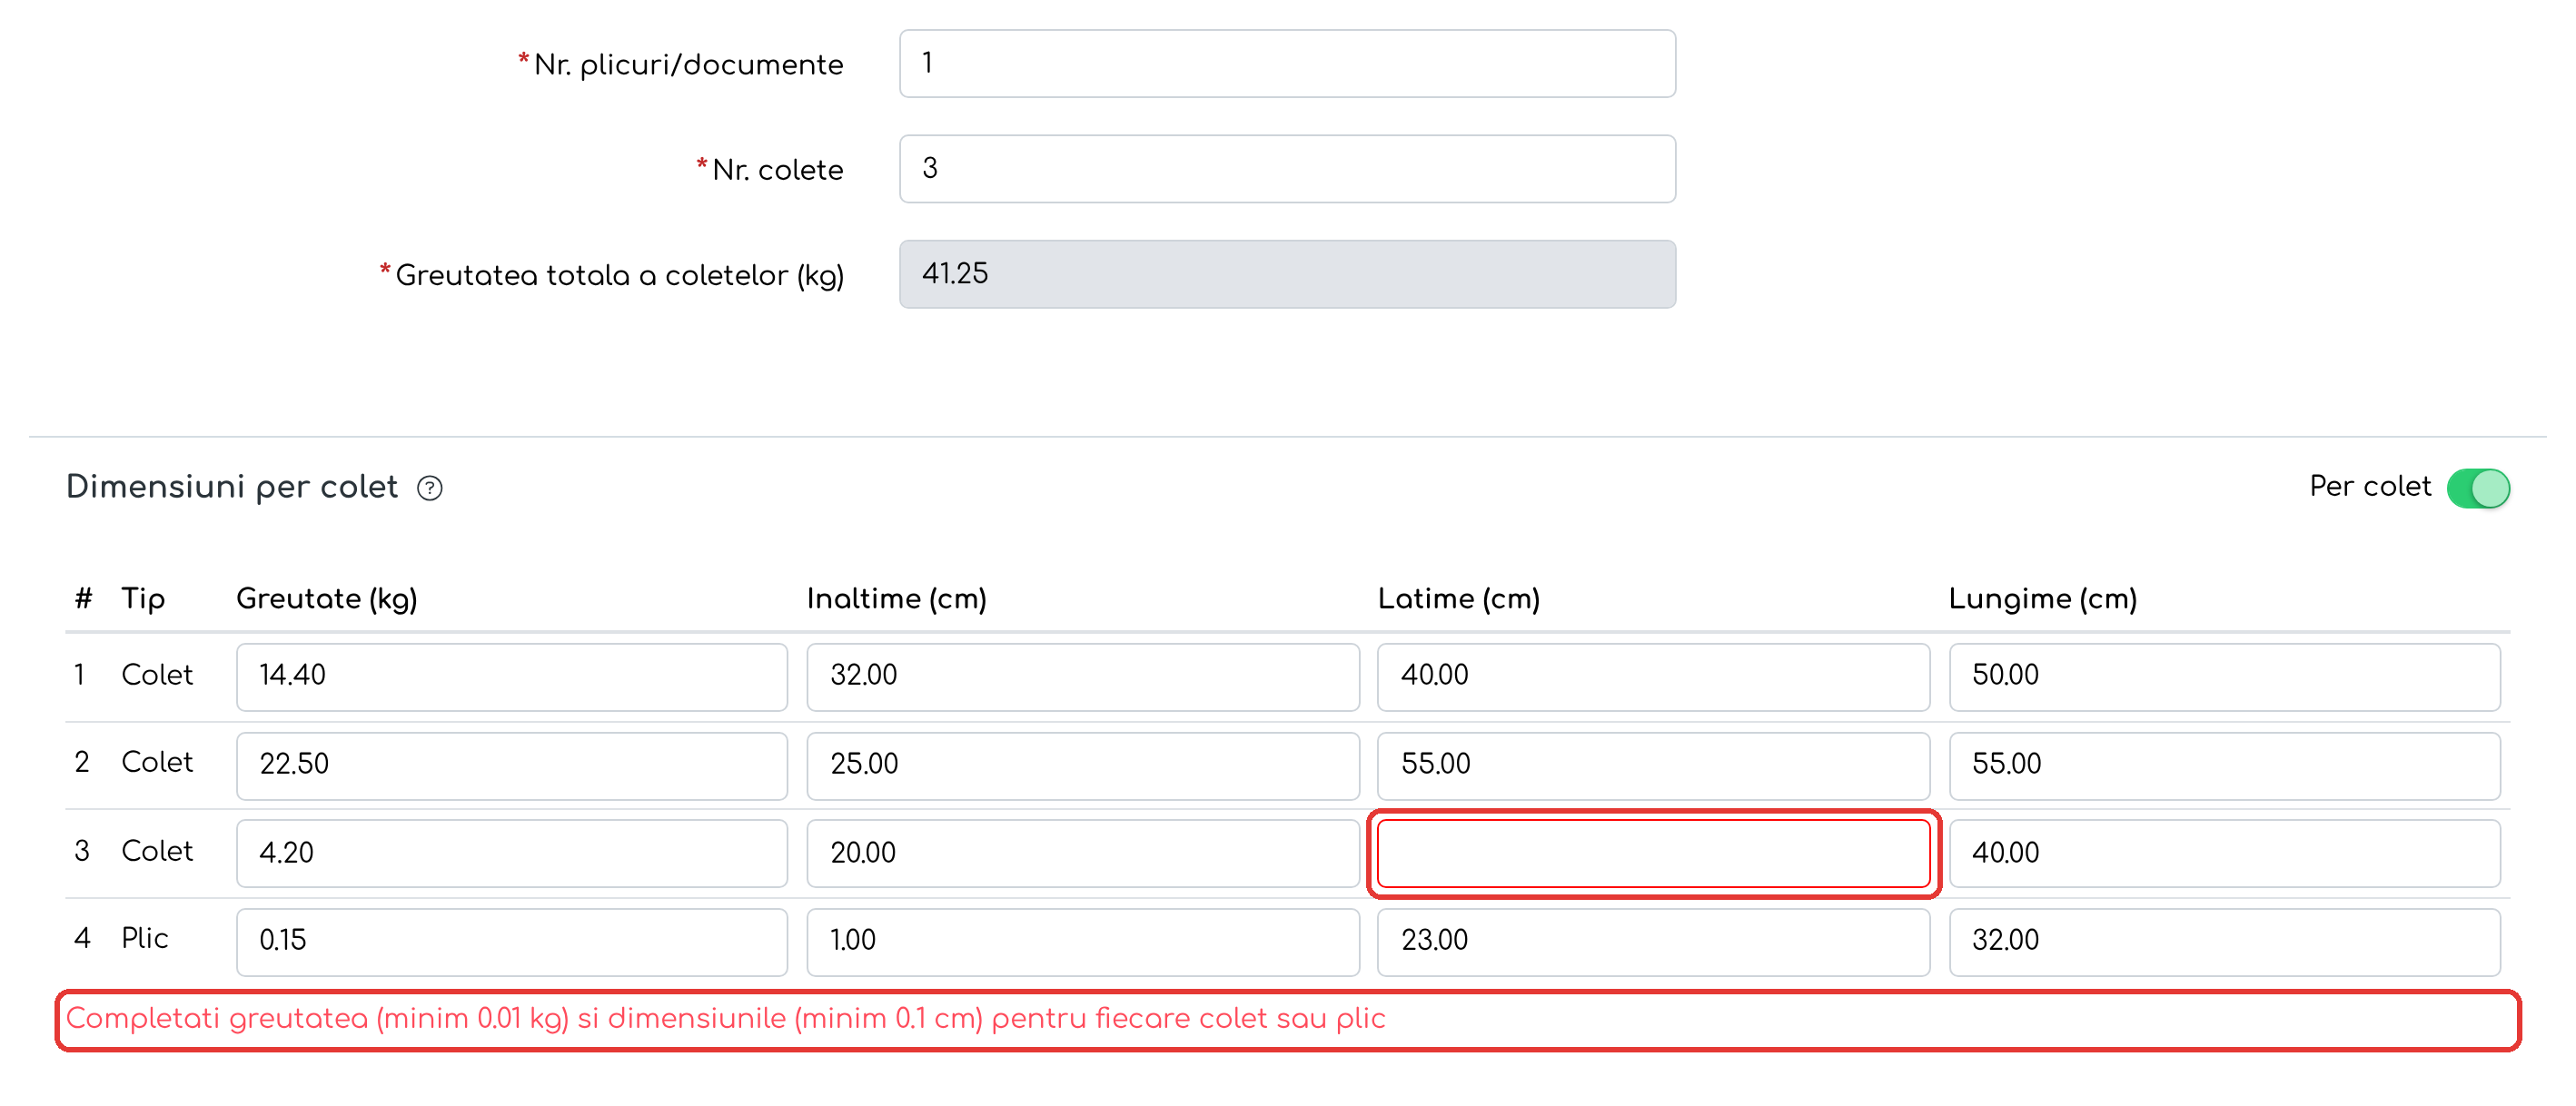Edit length 50.00 for parcel 1
This screenshot has width=2576, height=1106.
pos(2225,677)
